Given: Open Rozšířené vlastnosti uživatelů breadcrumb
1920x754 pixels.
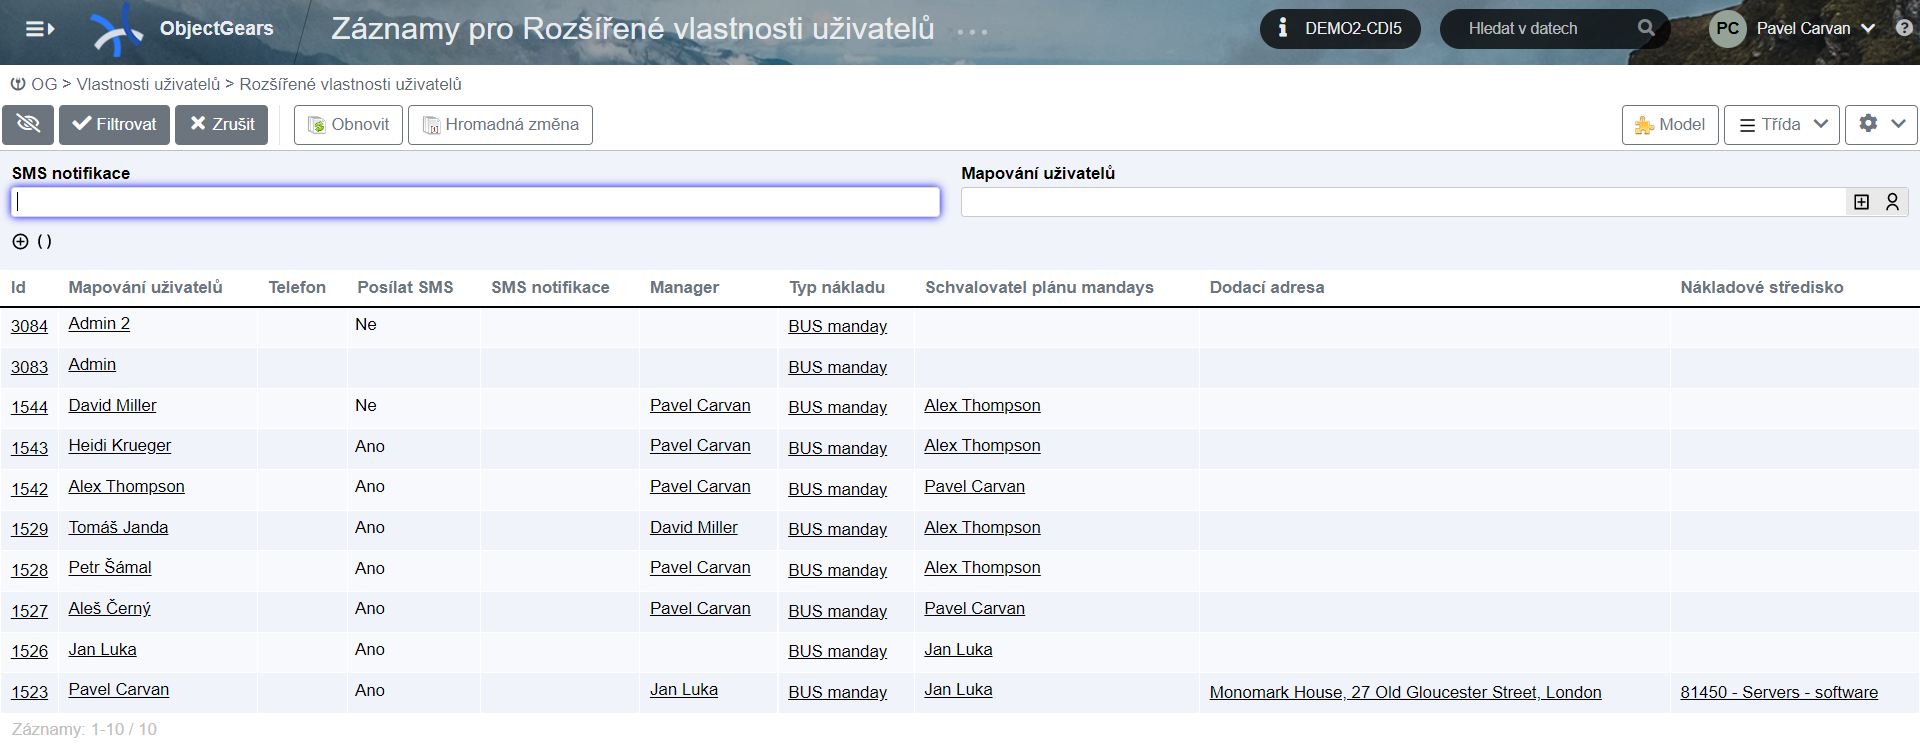Looking at the screenshot, I should 350,84.
